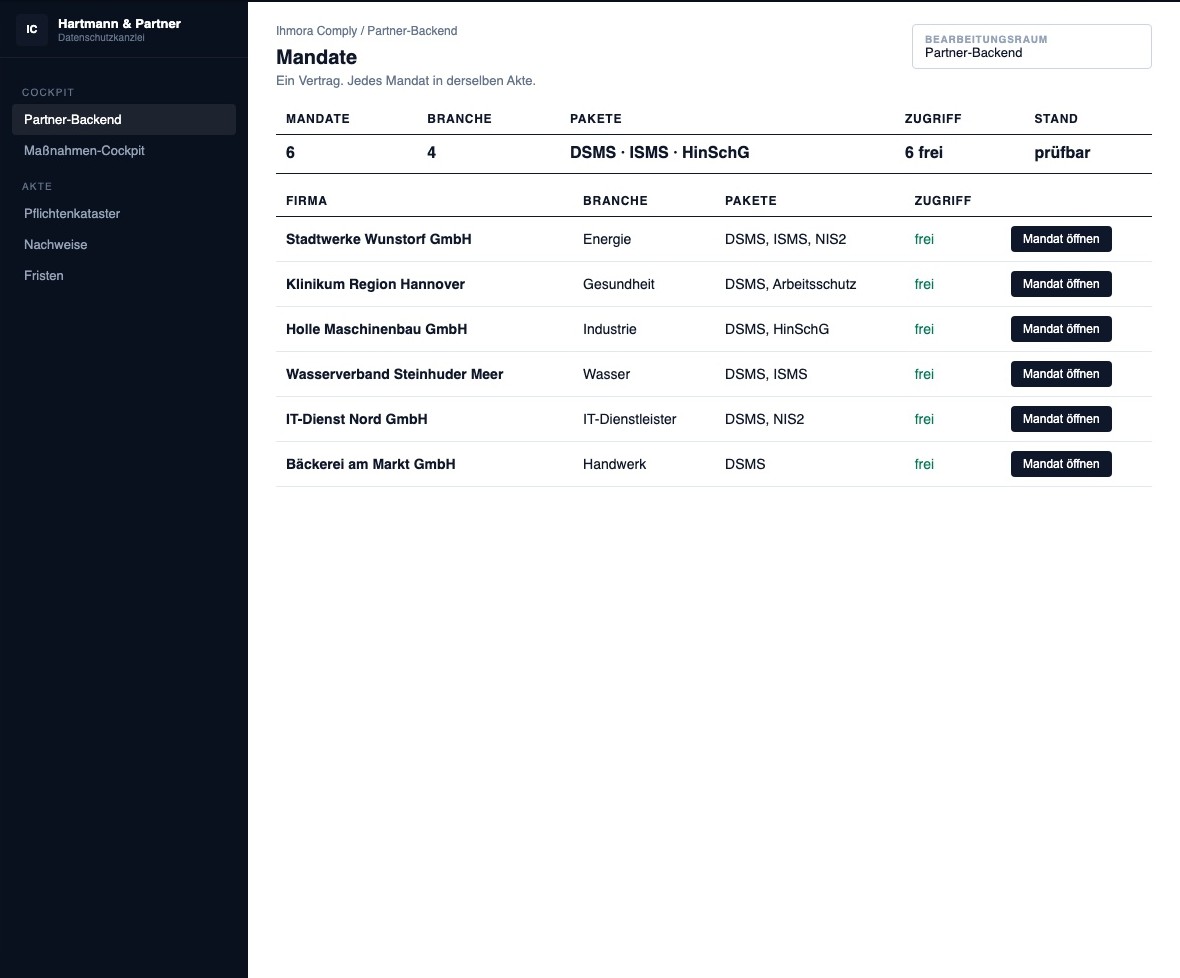Open Partner-Backend in the sidebar
Screen dimensions: 1180x978
(123, 120)
